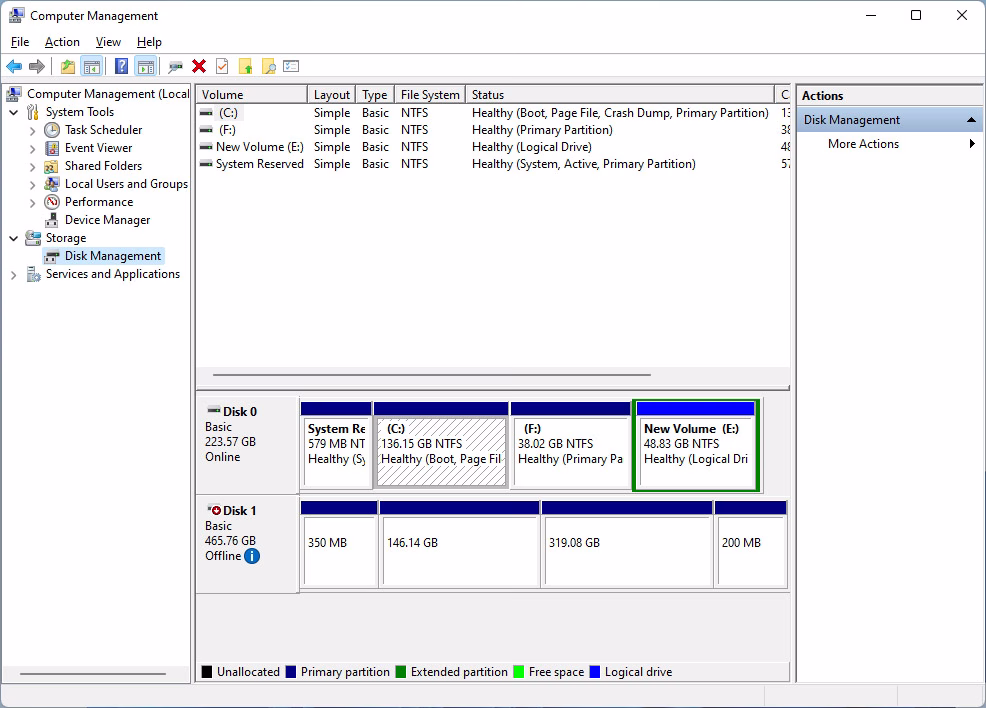Click the console tree horizontal scrollbar
The width and height of the screenshot is (986, 708).
click(x=92, y=673)
